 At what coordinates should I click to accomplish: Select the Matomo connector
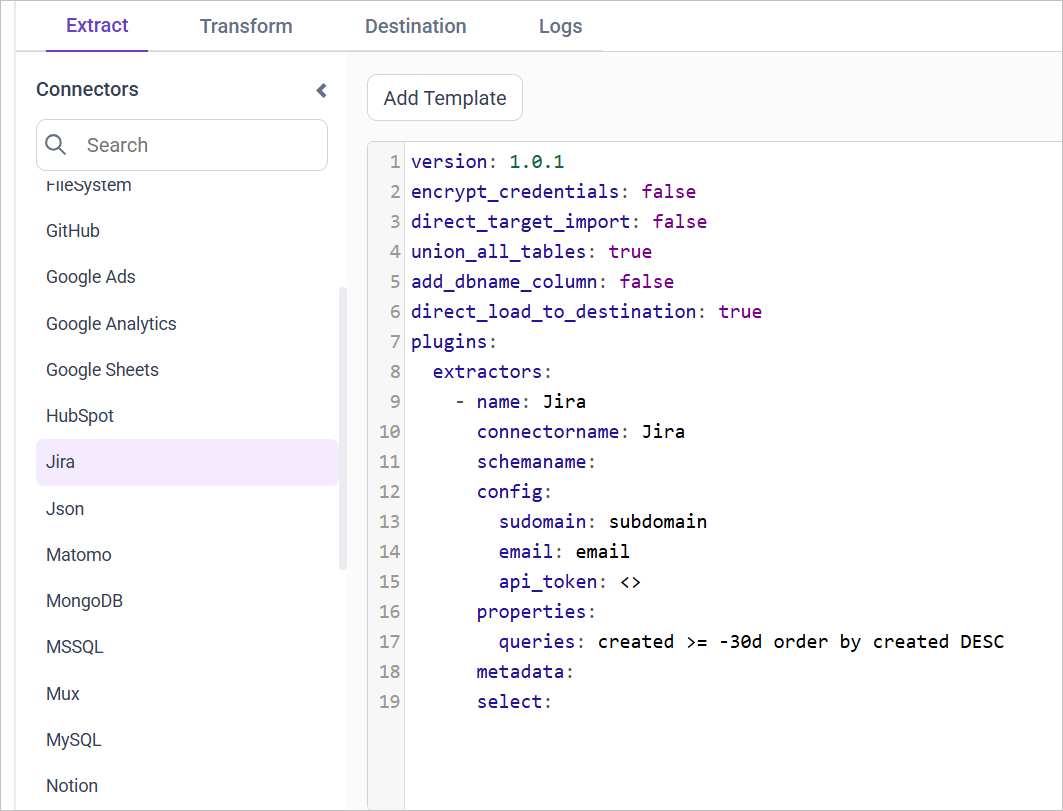pyautogui.click(x=78, y=554)
